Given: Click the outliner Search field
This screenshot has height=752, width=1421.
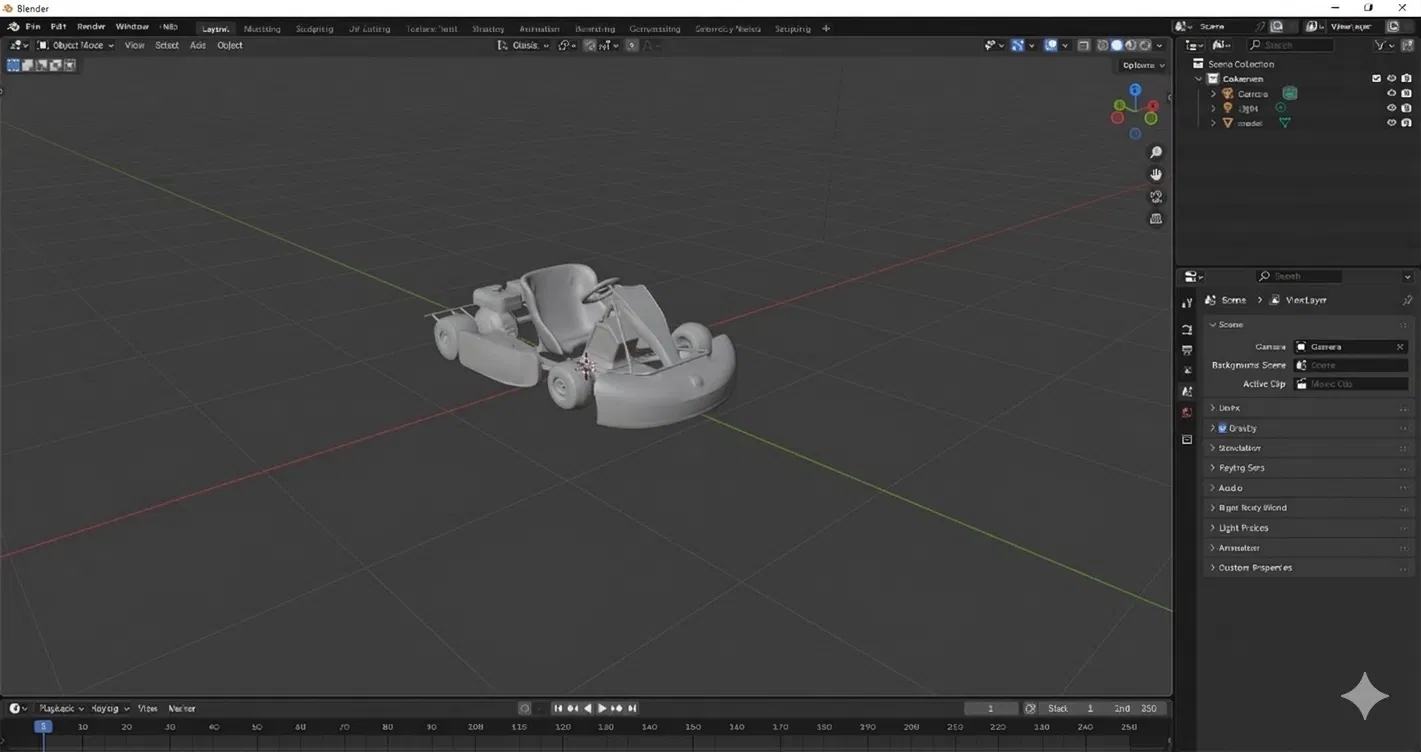Looking at the screenshot, I should (1290, 46).
